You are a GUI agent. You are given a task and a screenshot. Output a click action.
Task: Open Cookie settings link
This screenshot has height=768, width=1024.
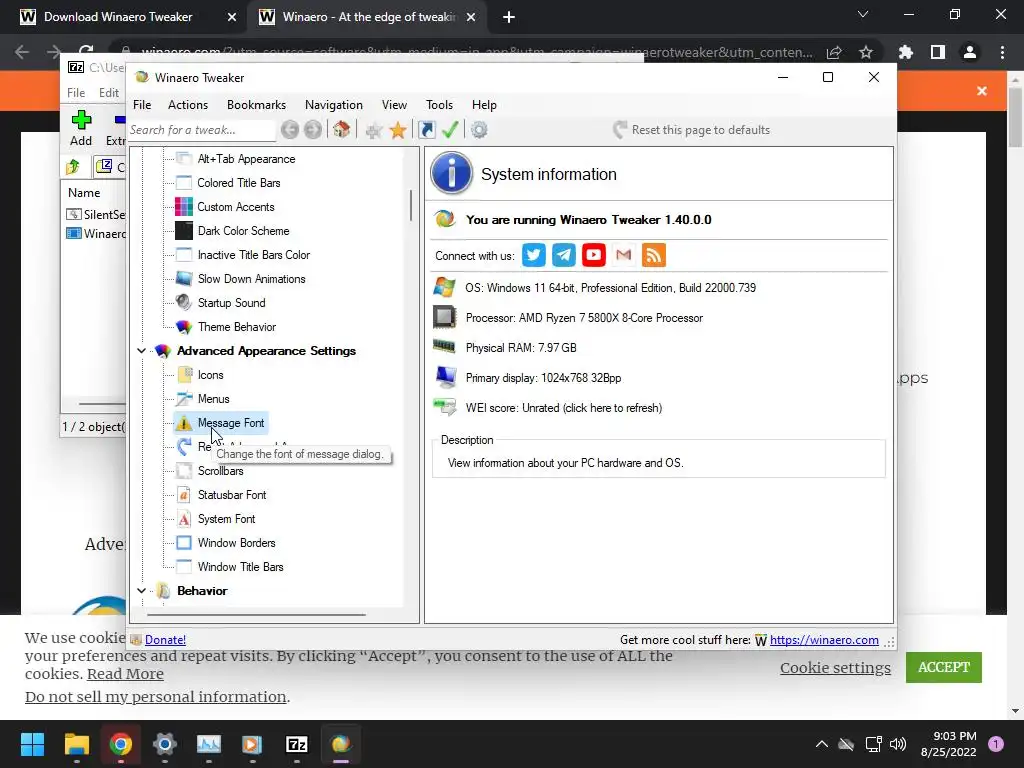pos(835,667)
